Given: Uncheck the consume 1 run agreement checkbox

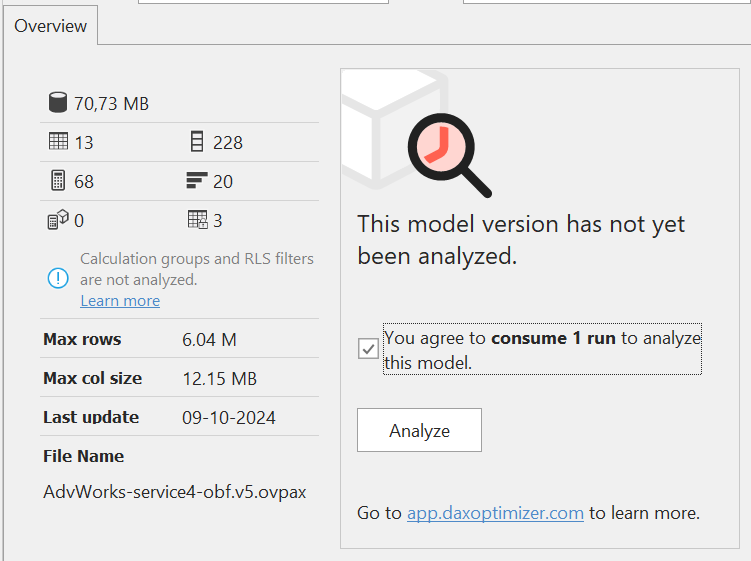Looking at the screenshot, I should point(369,349).
